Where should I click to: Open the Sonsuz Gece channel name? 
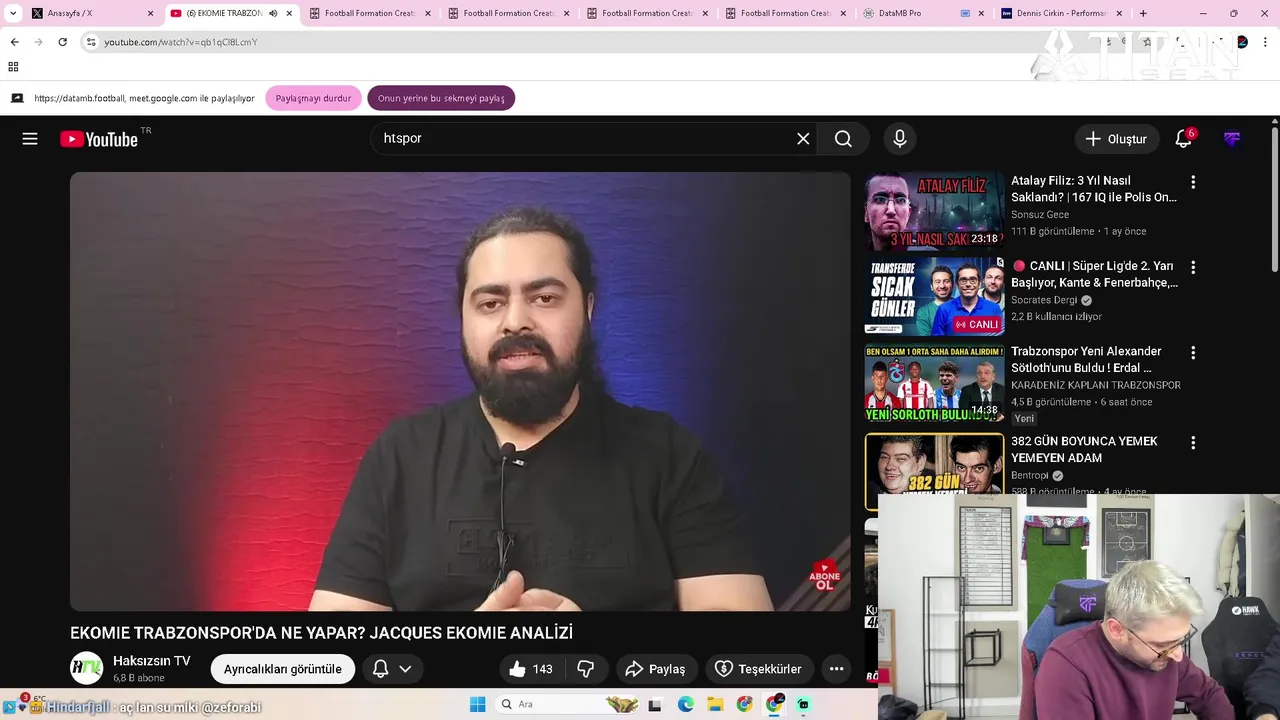point(1040,215)
